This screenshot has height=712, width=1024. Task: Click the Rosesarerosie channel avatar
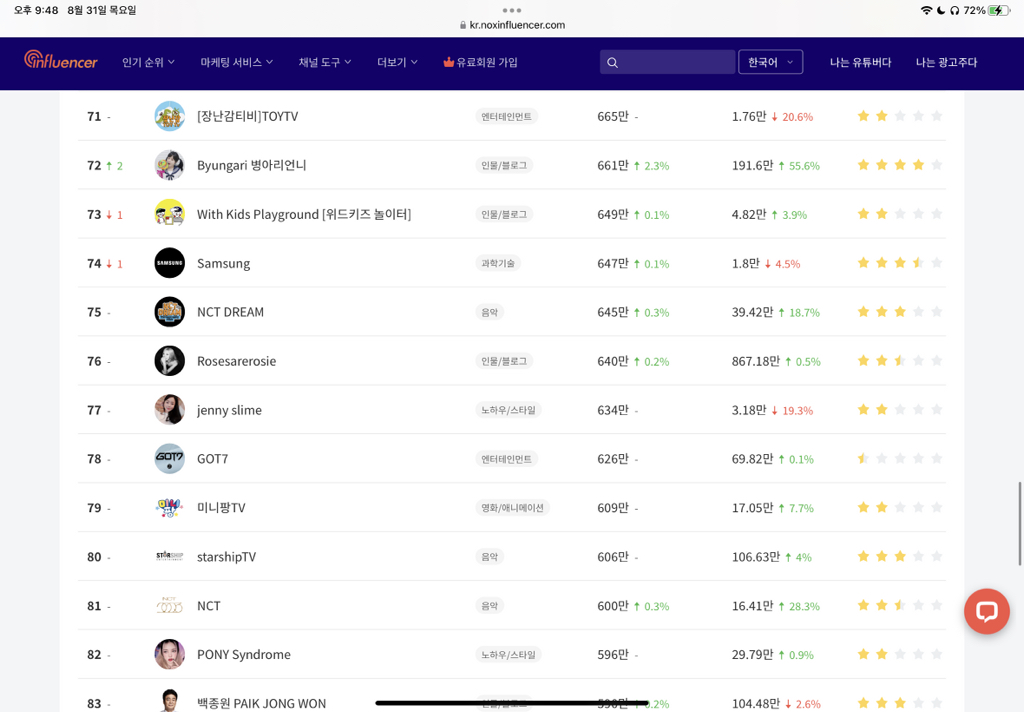tap(170, 361)
